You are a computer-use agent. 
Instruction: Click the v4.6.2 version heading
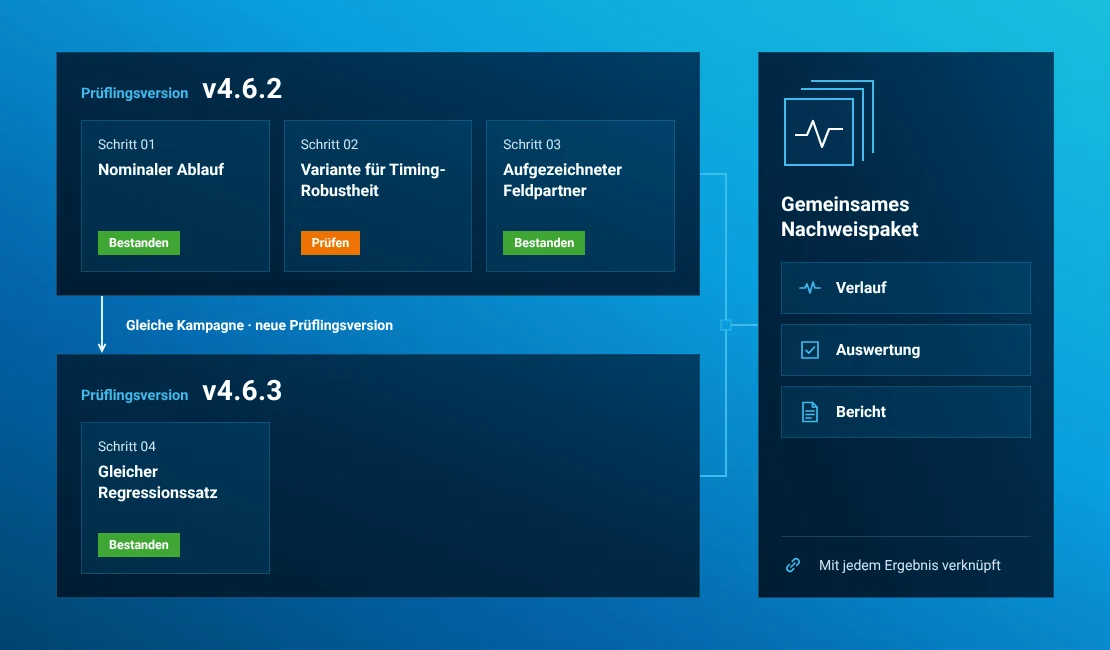[242, 89]
